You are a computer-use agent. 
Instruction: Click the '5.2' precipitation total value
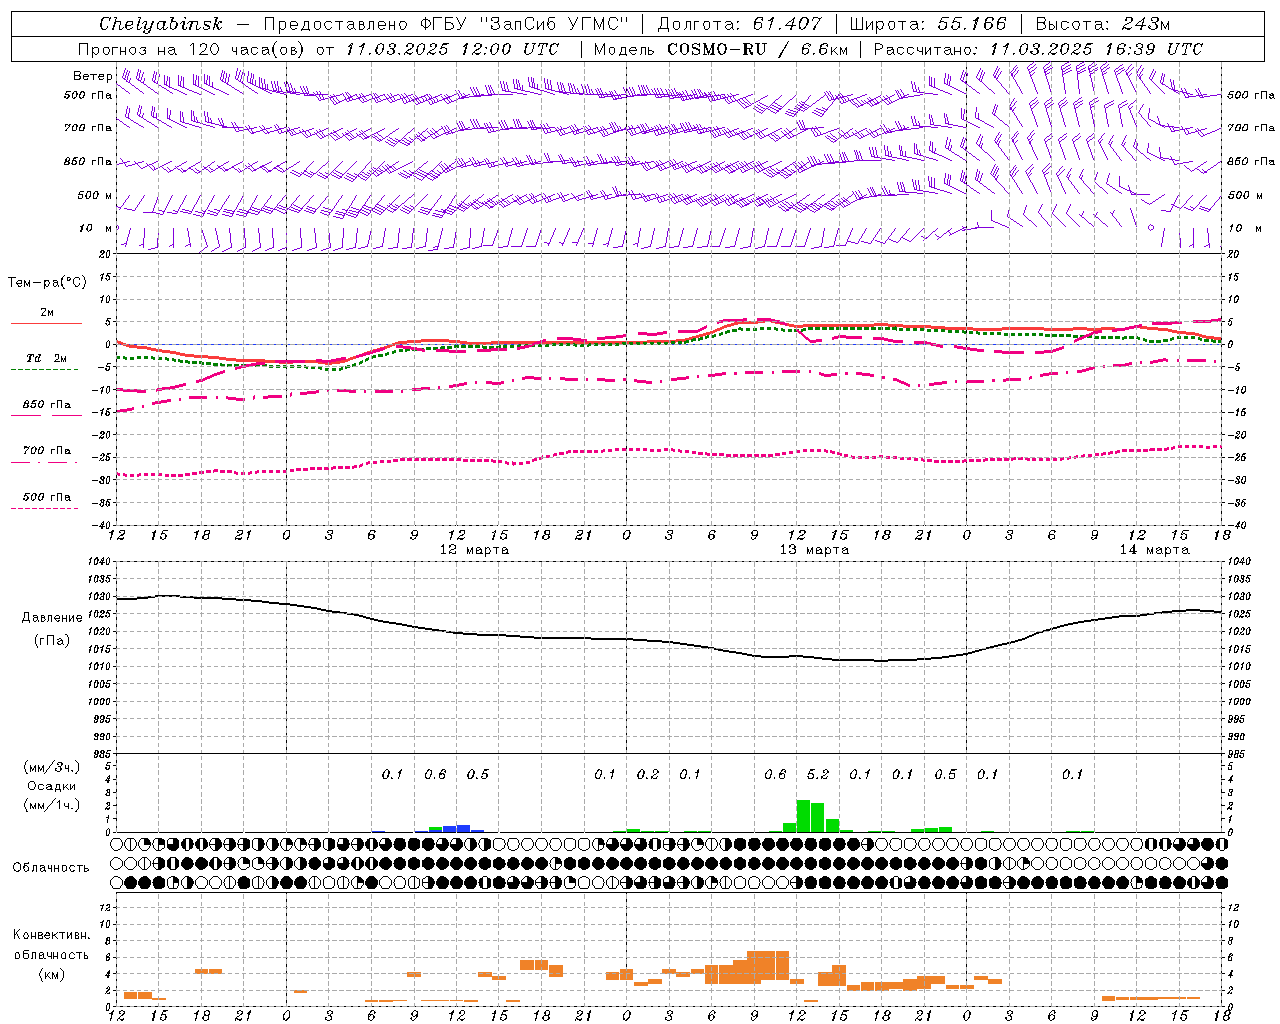tap(818, 774)
